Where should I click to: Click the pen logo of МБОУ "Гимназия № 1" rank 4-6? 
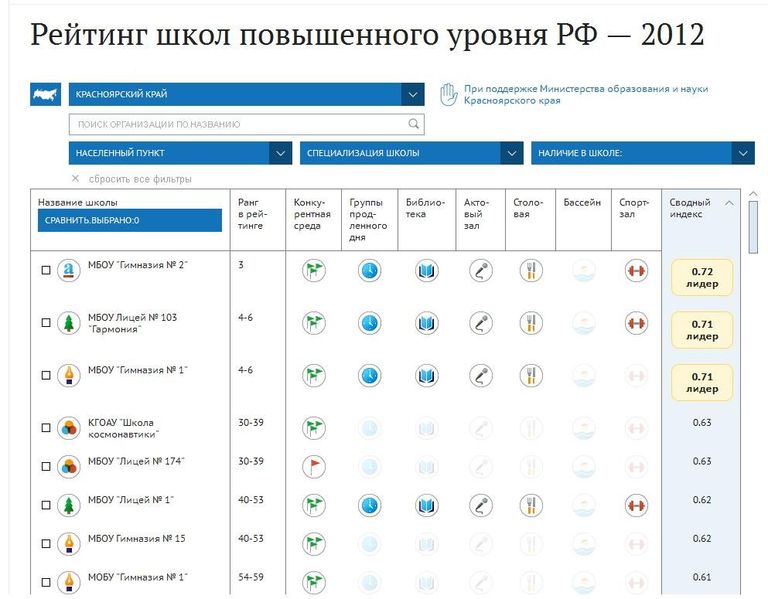point(69,376)
